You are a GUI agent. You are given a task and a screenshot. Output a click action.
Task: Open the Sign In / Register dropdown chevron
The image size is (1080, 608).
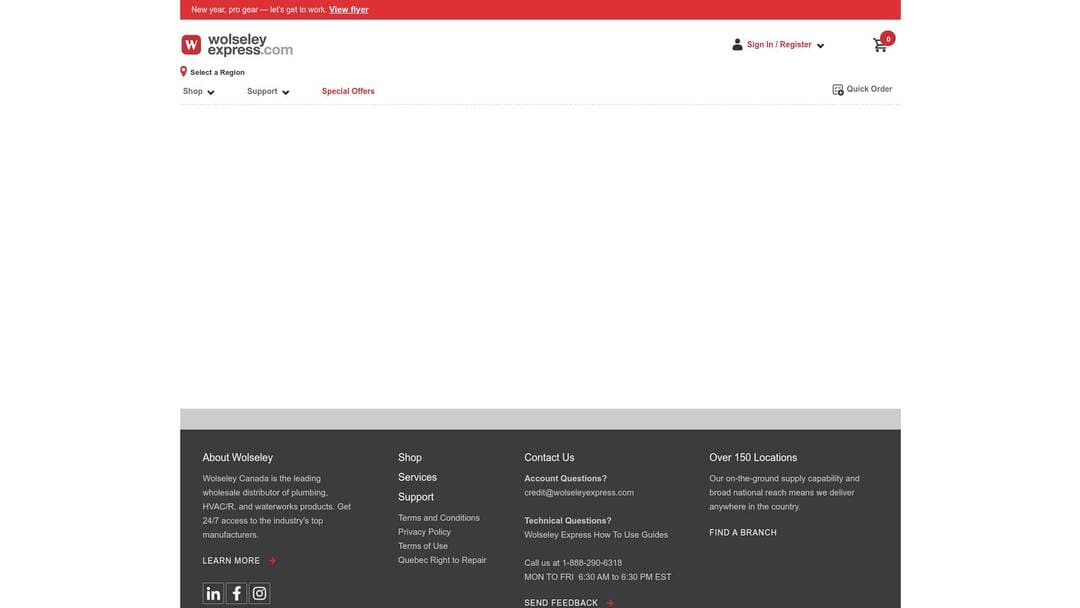click(818, 43)
